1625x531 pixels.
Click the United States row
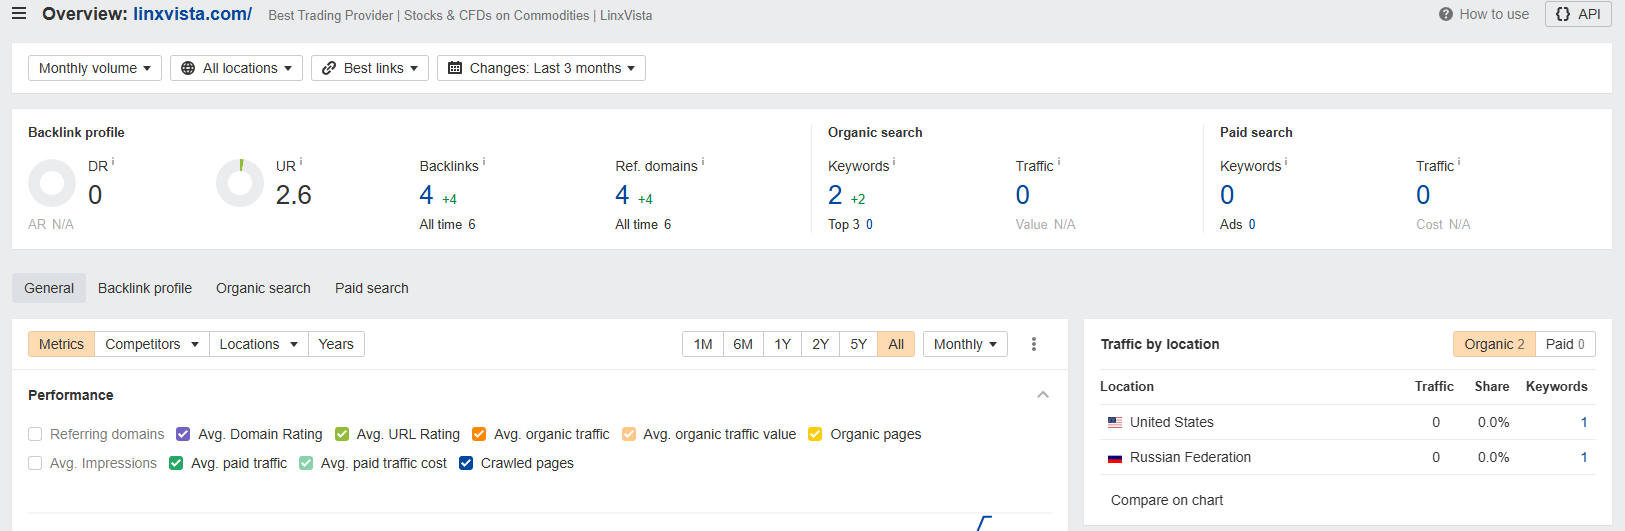coord(1348,422)
